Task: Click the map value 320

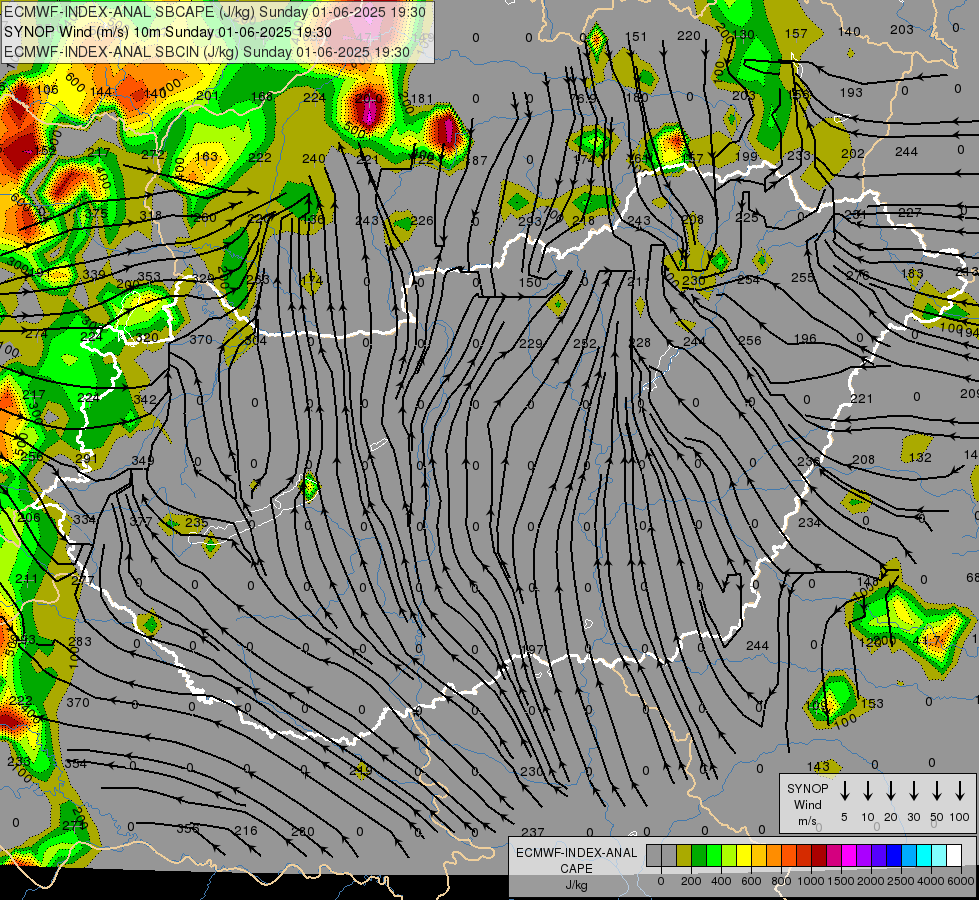Action: click(147, 338)
